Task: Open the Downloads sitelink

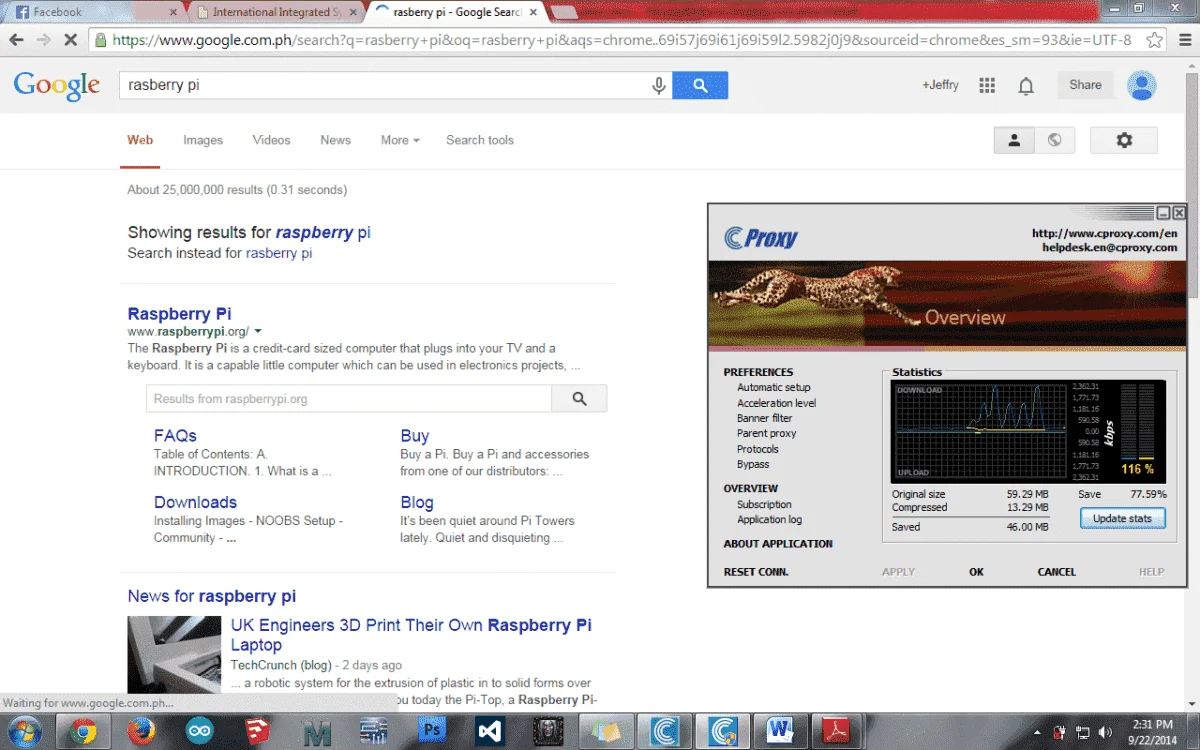Action: coord(195,503)
